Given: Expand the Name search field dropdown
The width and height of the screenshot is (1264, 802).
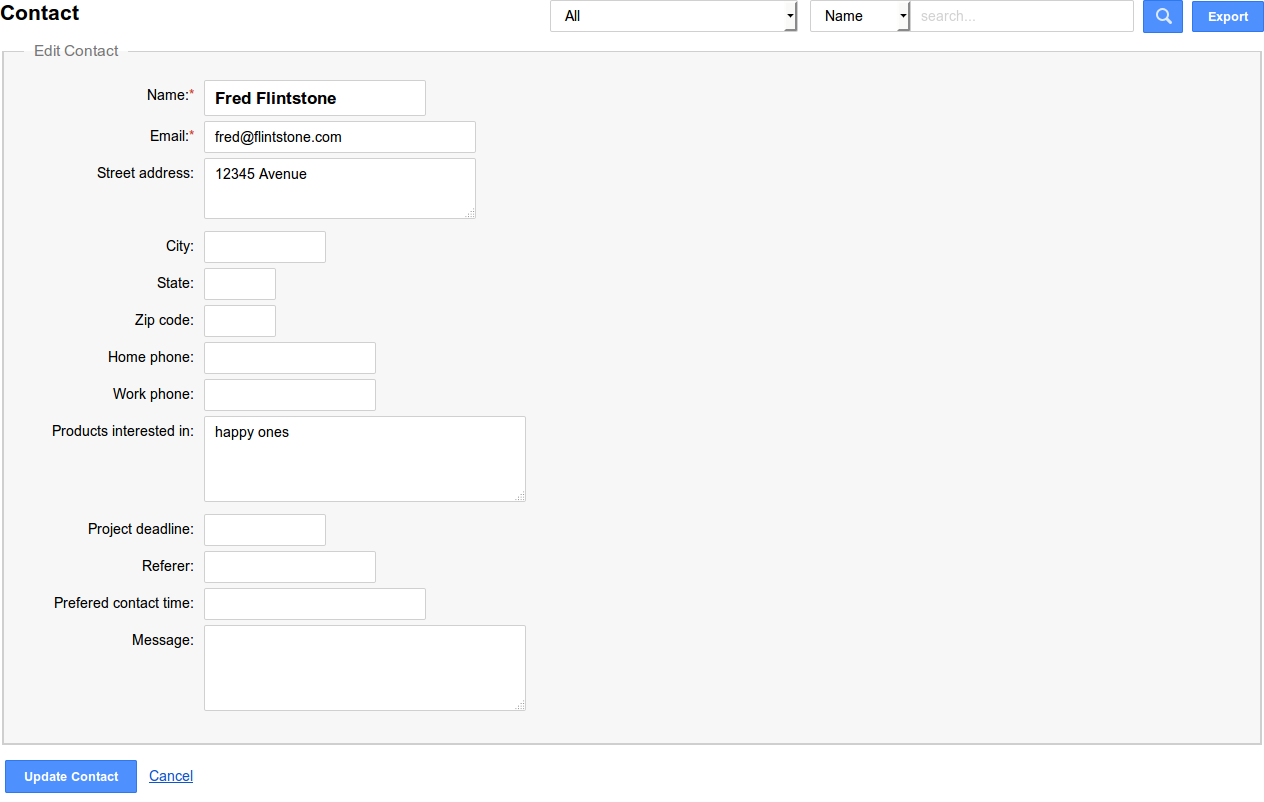Looking at the screenshot, I should tap(859, 16).
